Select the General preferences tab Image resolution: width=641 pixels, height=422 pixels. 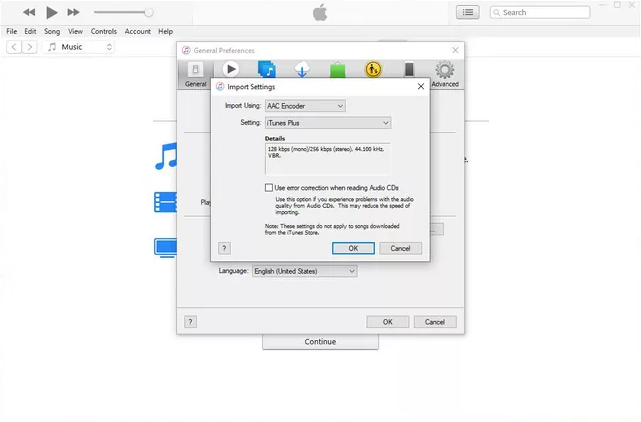(x=195, y=74)
